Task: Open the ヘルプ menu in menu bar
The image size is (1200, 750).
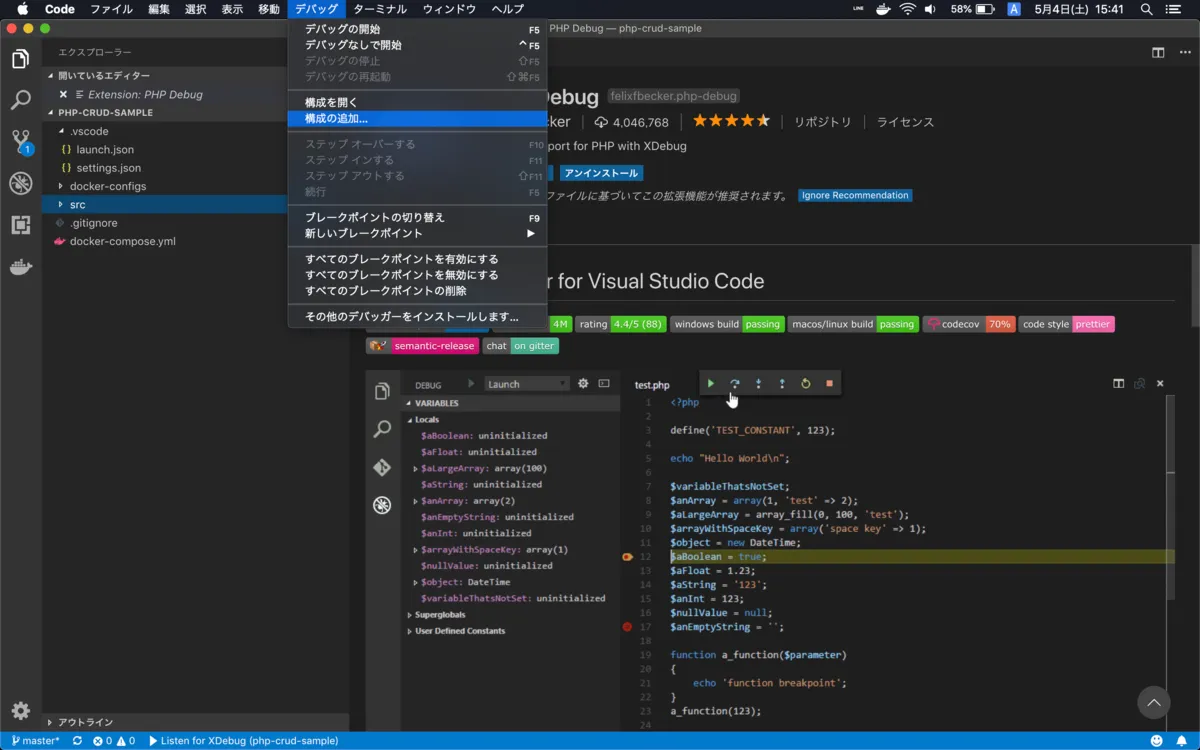Action: click(x=507, y=9)
